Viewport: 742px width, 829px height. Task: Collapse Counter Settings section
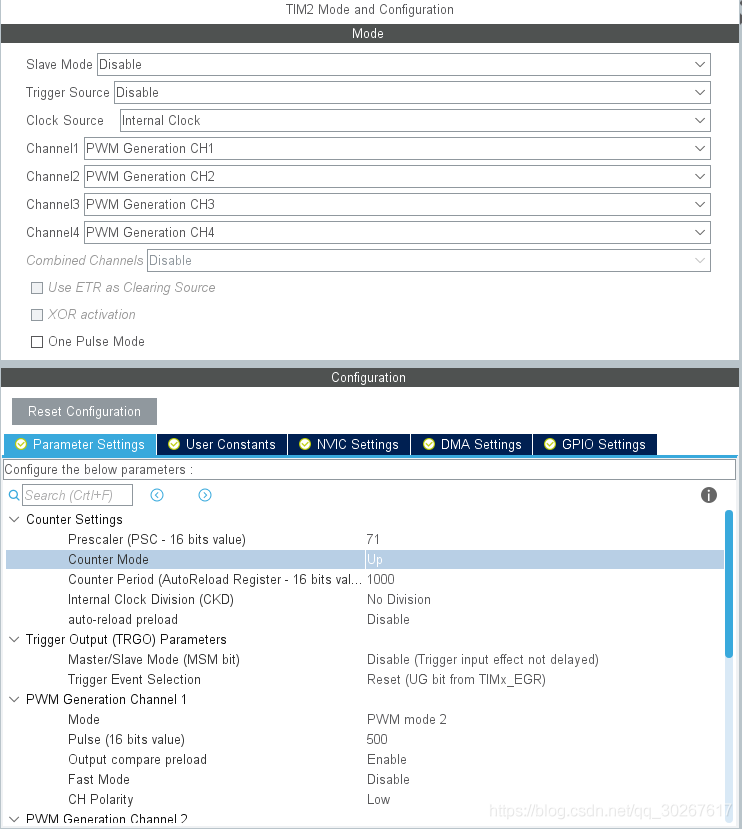tap(14, 519)
